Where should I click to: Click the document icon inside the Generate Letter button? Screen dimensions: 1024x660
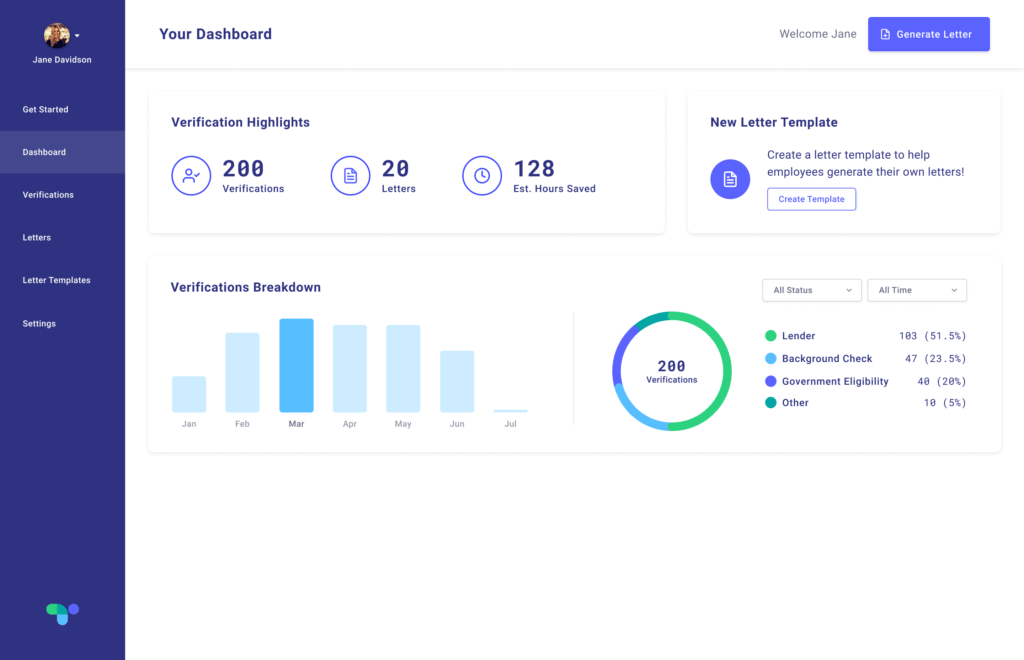coord(886,33)
